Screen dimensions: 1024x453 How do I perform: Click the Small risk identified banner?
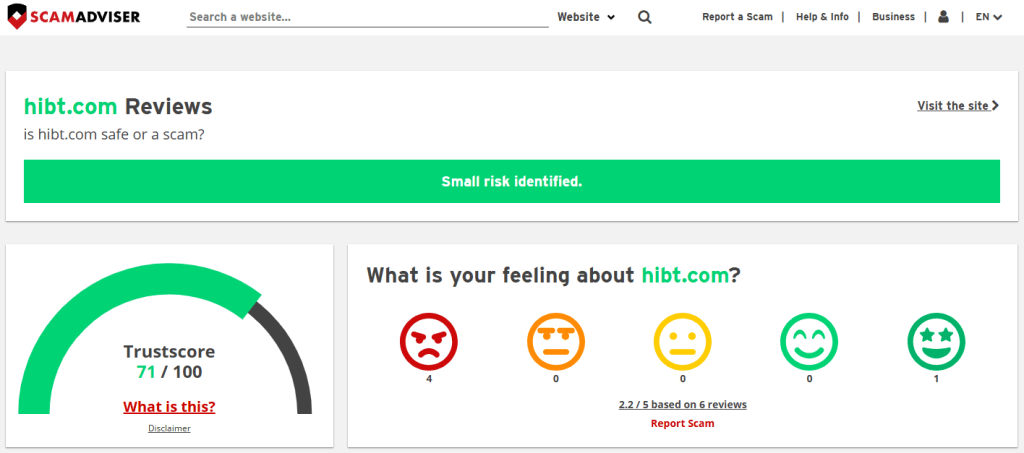tap(511, 181)
